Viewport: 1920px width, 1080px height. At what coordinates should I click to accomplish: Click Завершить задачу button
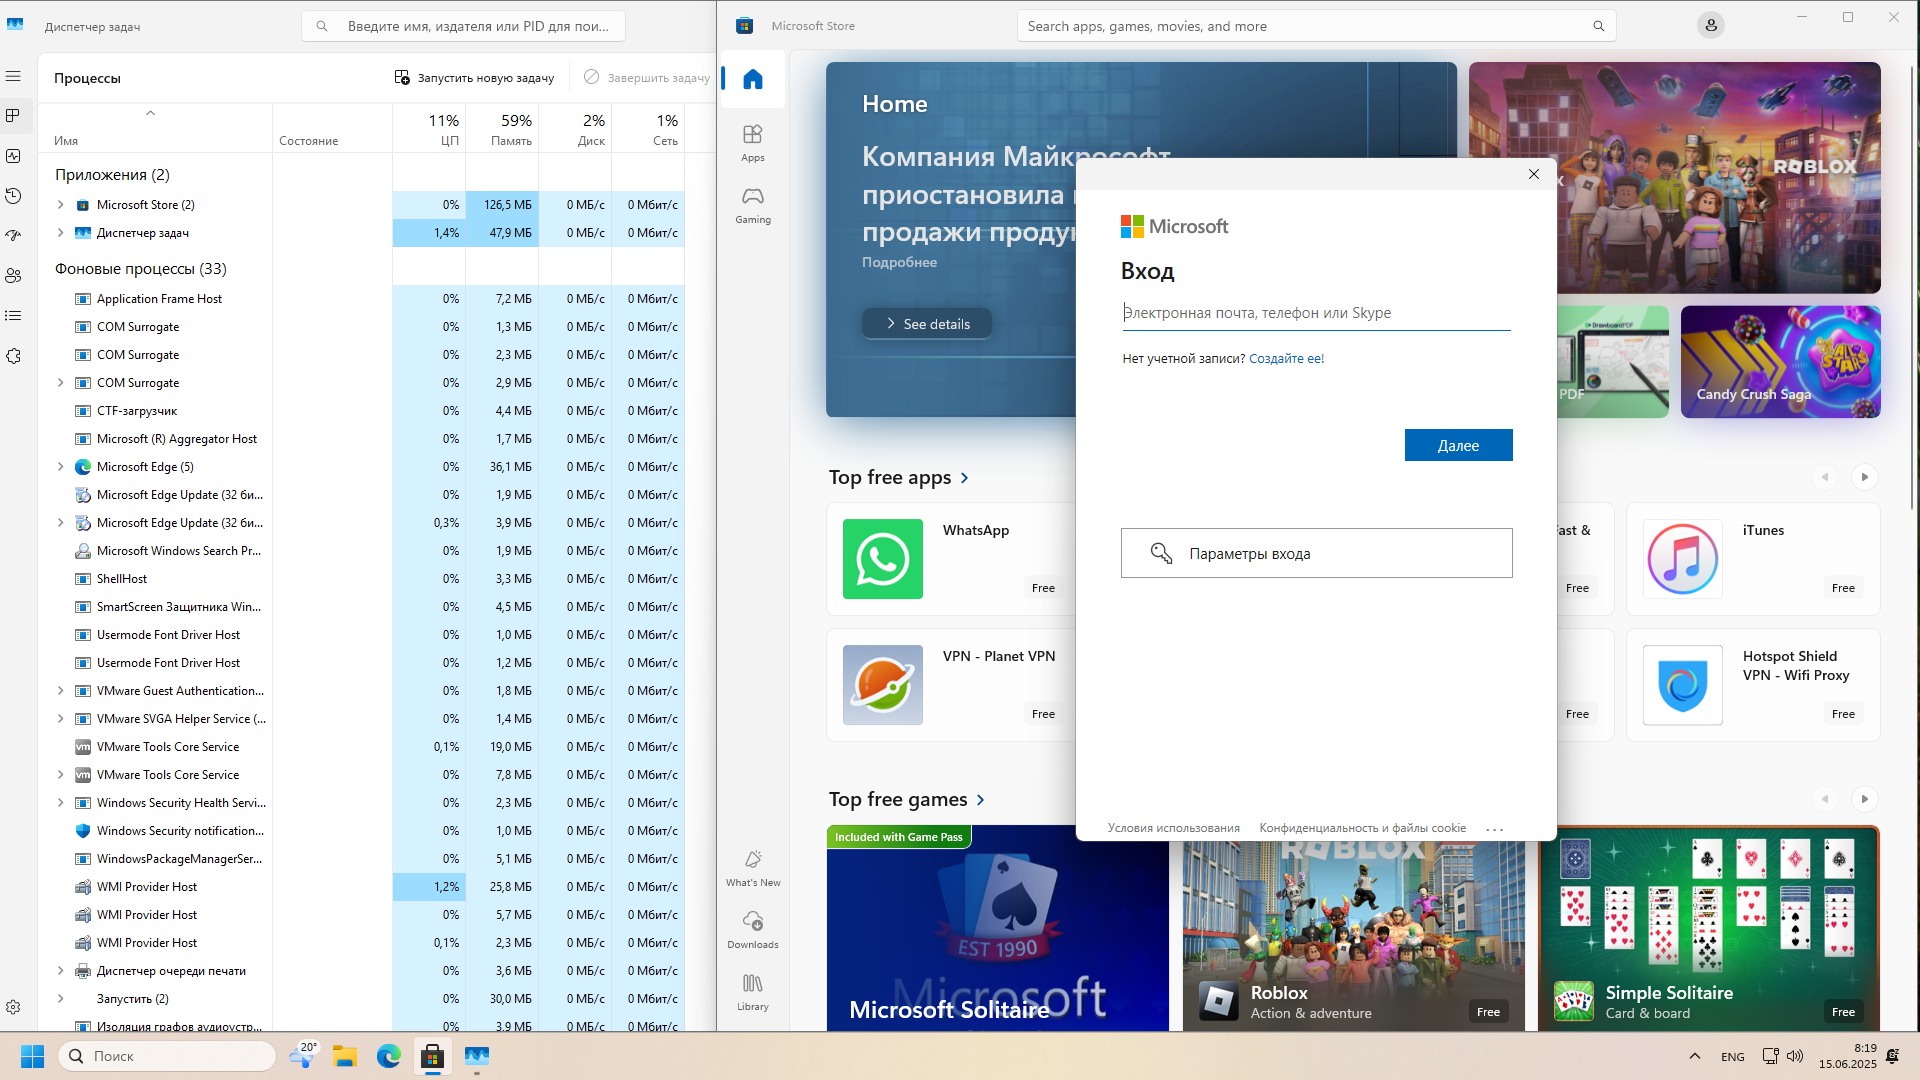[647, 77]
